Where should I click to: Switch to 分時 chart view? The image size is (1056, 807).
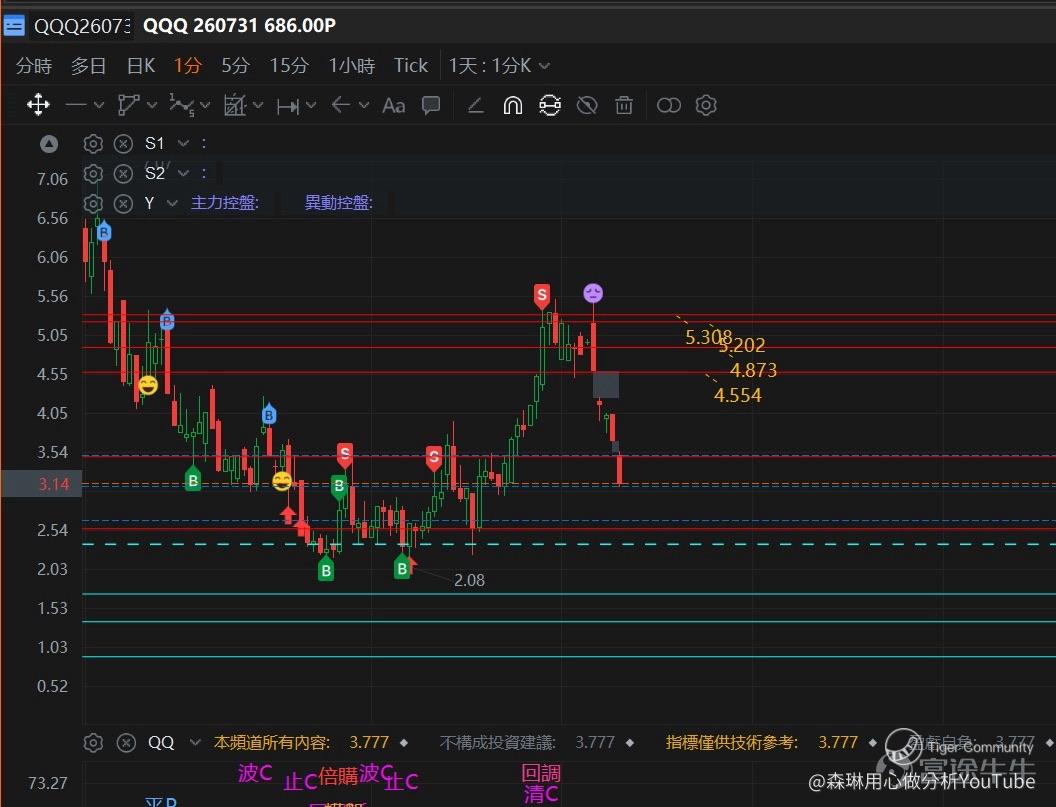pyautogui.click(x=34, y=65)
